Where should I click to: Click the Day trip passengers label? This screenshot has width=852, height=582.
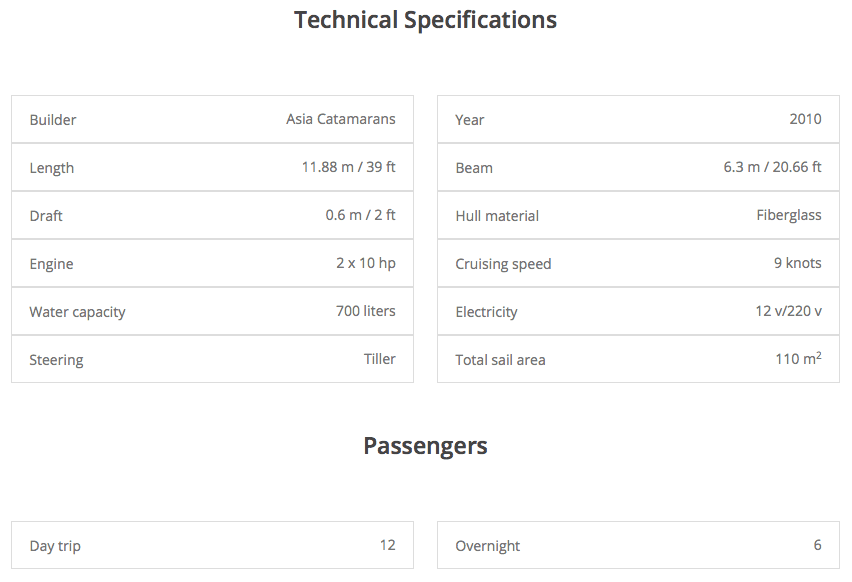coord(55,546)
